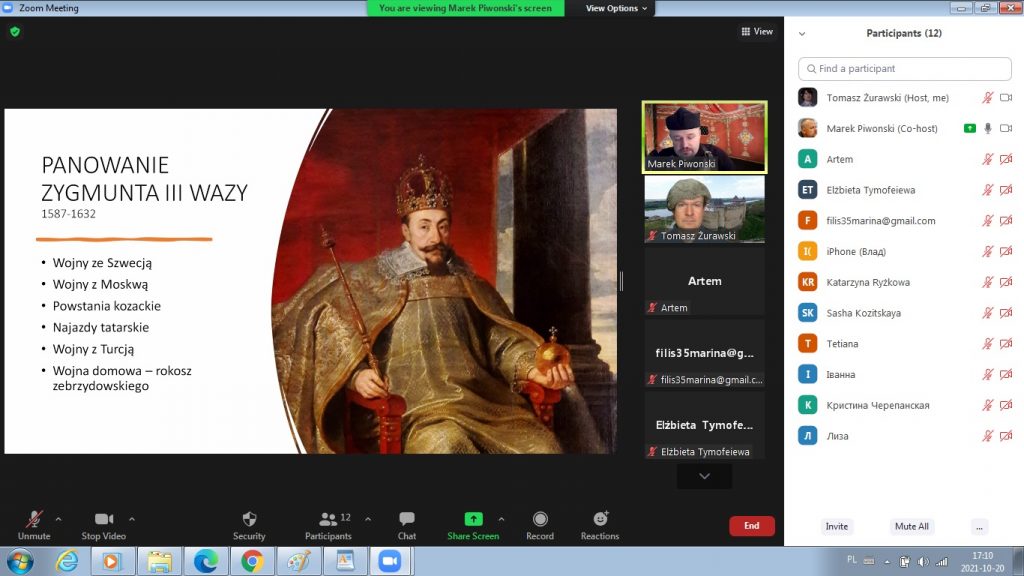The width and height of the screenshot is (1024, 576).
Task: Click the Participants icon in toolbar
Action: click(328, 519)
